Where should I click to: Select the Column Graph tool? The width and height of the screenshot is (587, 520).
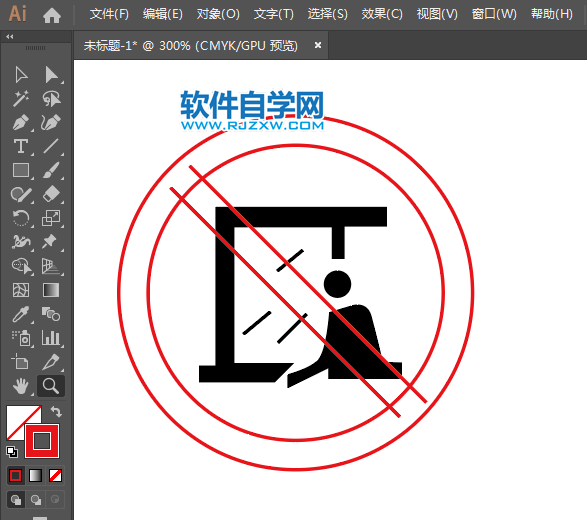point(51,338)
